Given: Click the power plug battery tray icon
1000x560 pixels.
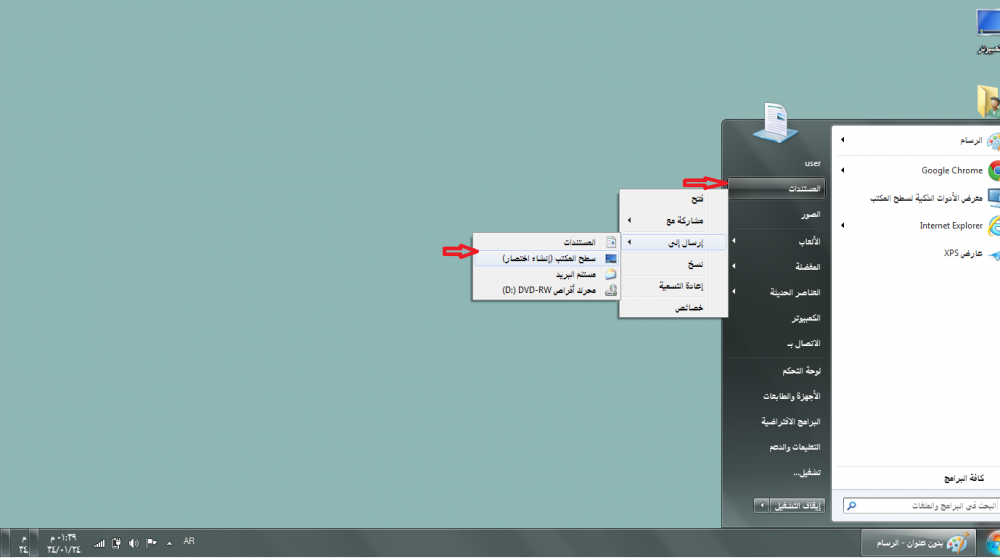Looking at the screenshot, I should click(116, 543).
